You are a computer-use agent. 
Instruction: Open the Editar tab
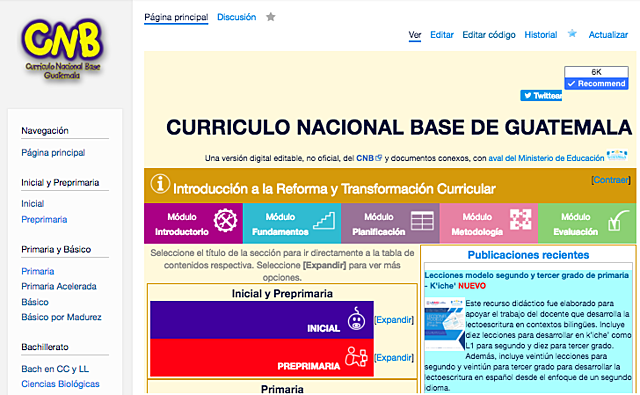click(x=442, y=35)
